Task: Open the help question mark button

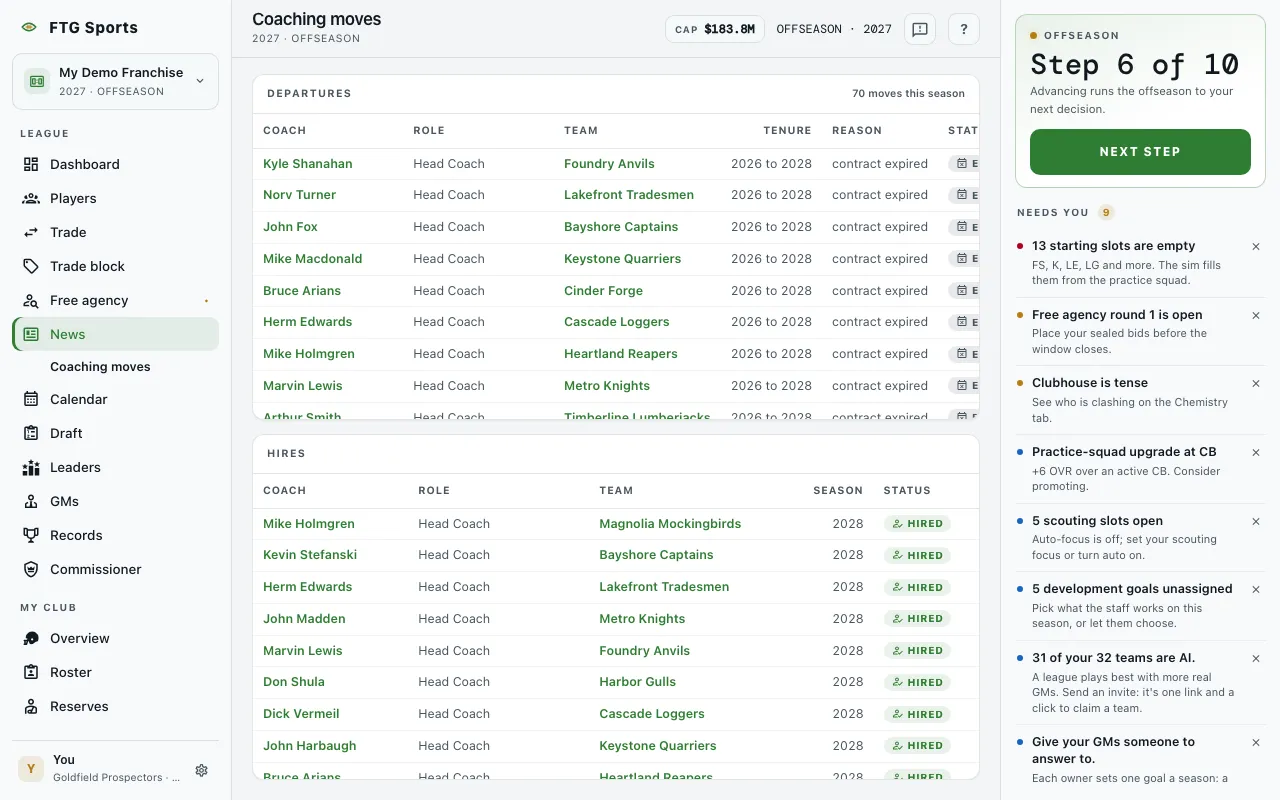Action: [x=963, y=29]
